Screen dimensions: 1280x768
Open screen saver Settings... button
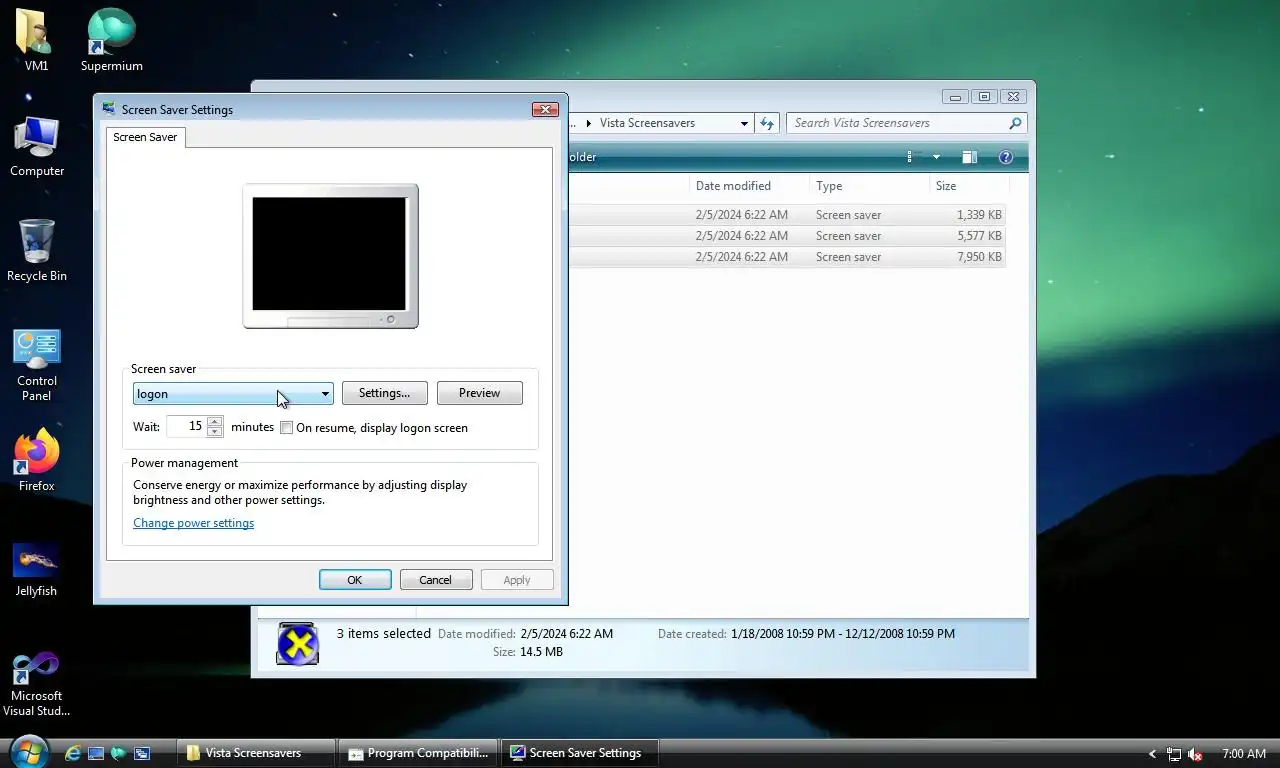click(384, 393)
